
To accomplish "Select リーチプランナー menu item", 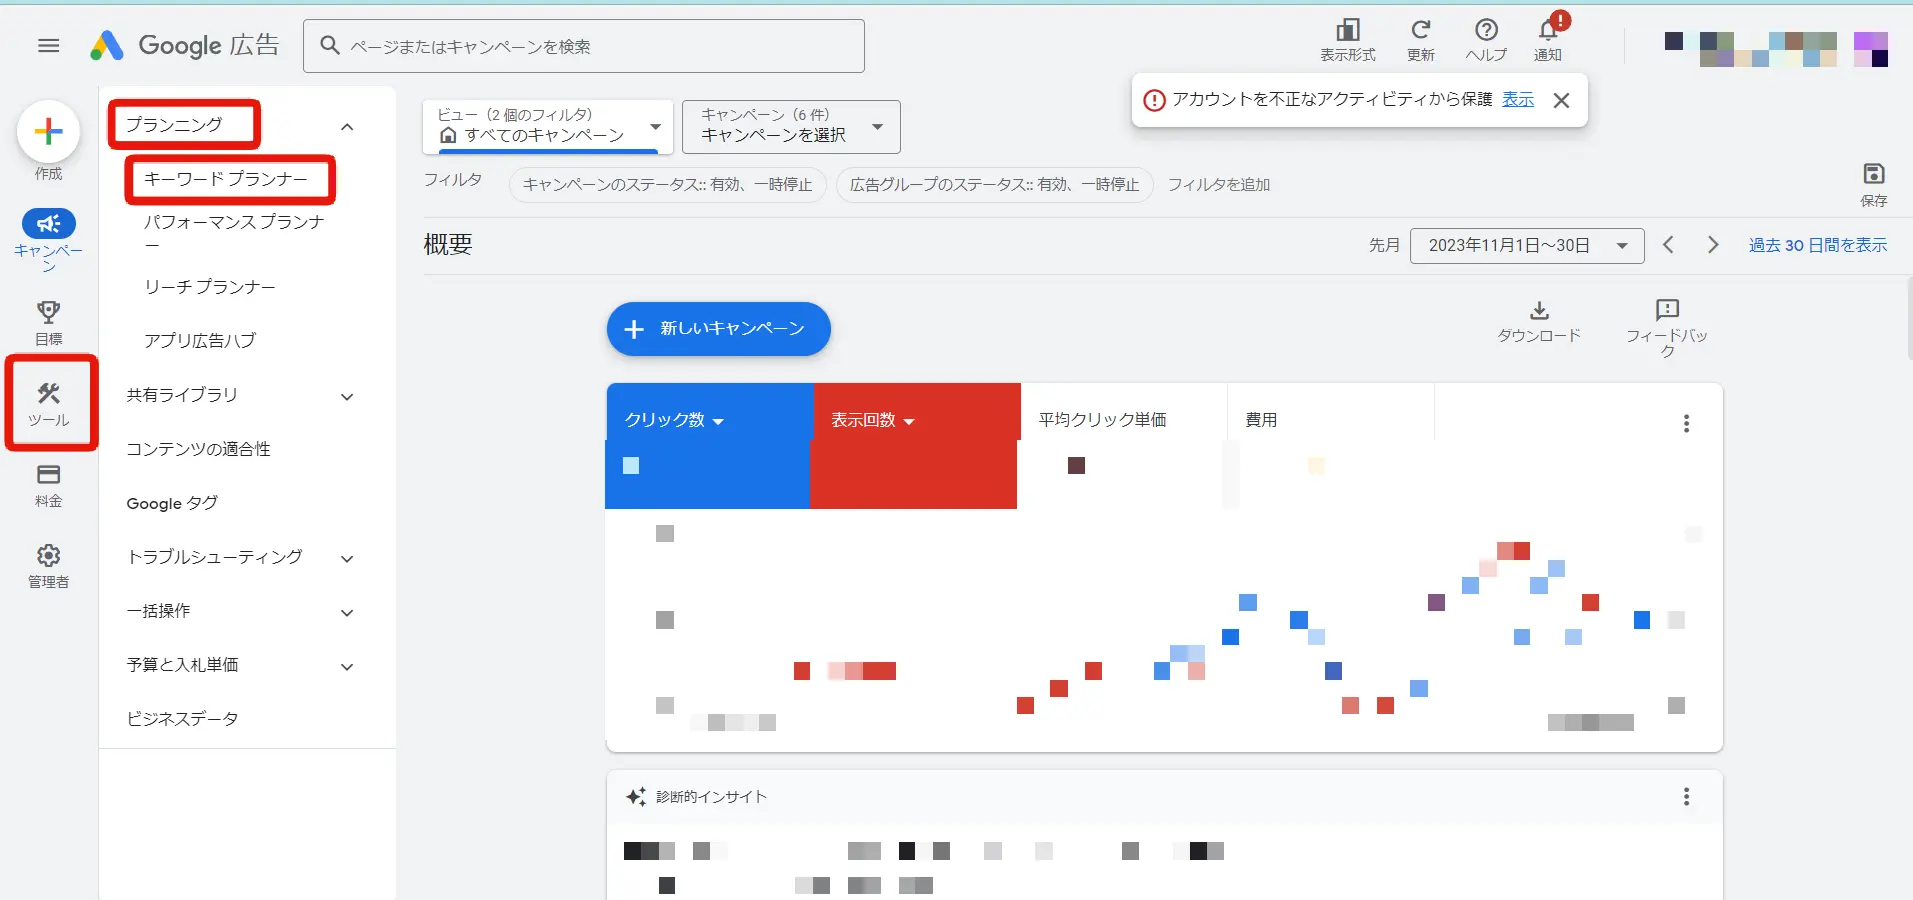I will (209, 286).
